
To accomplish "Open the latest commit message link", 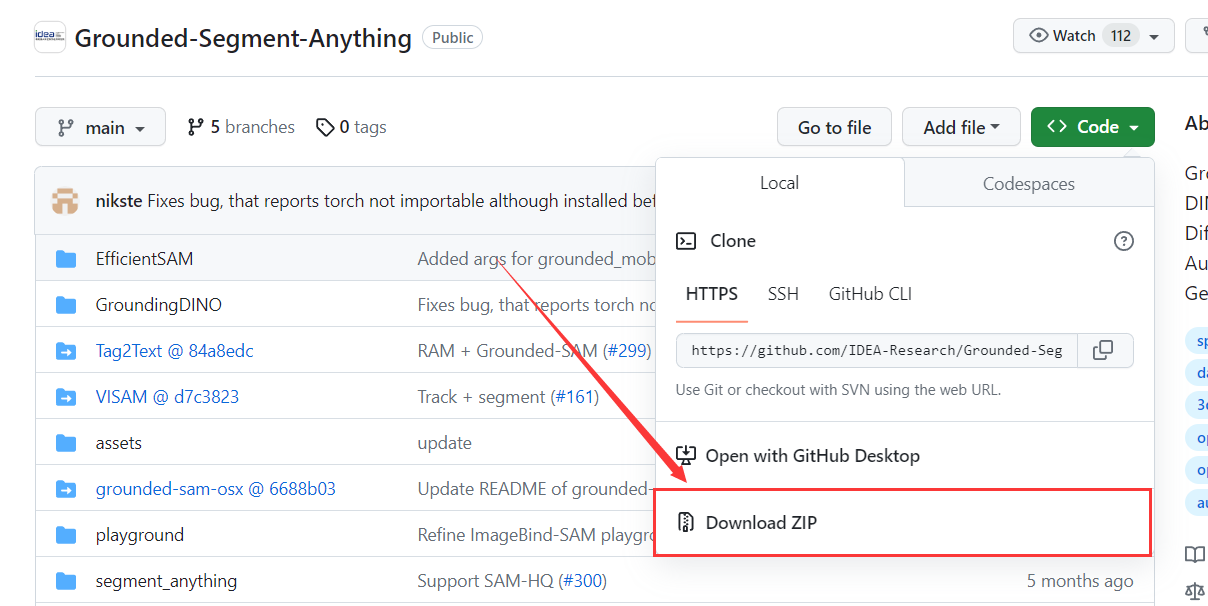I will (x=402, y=201).
